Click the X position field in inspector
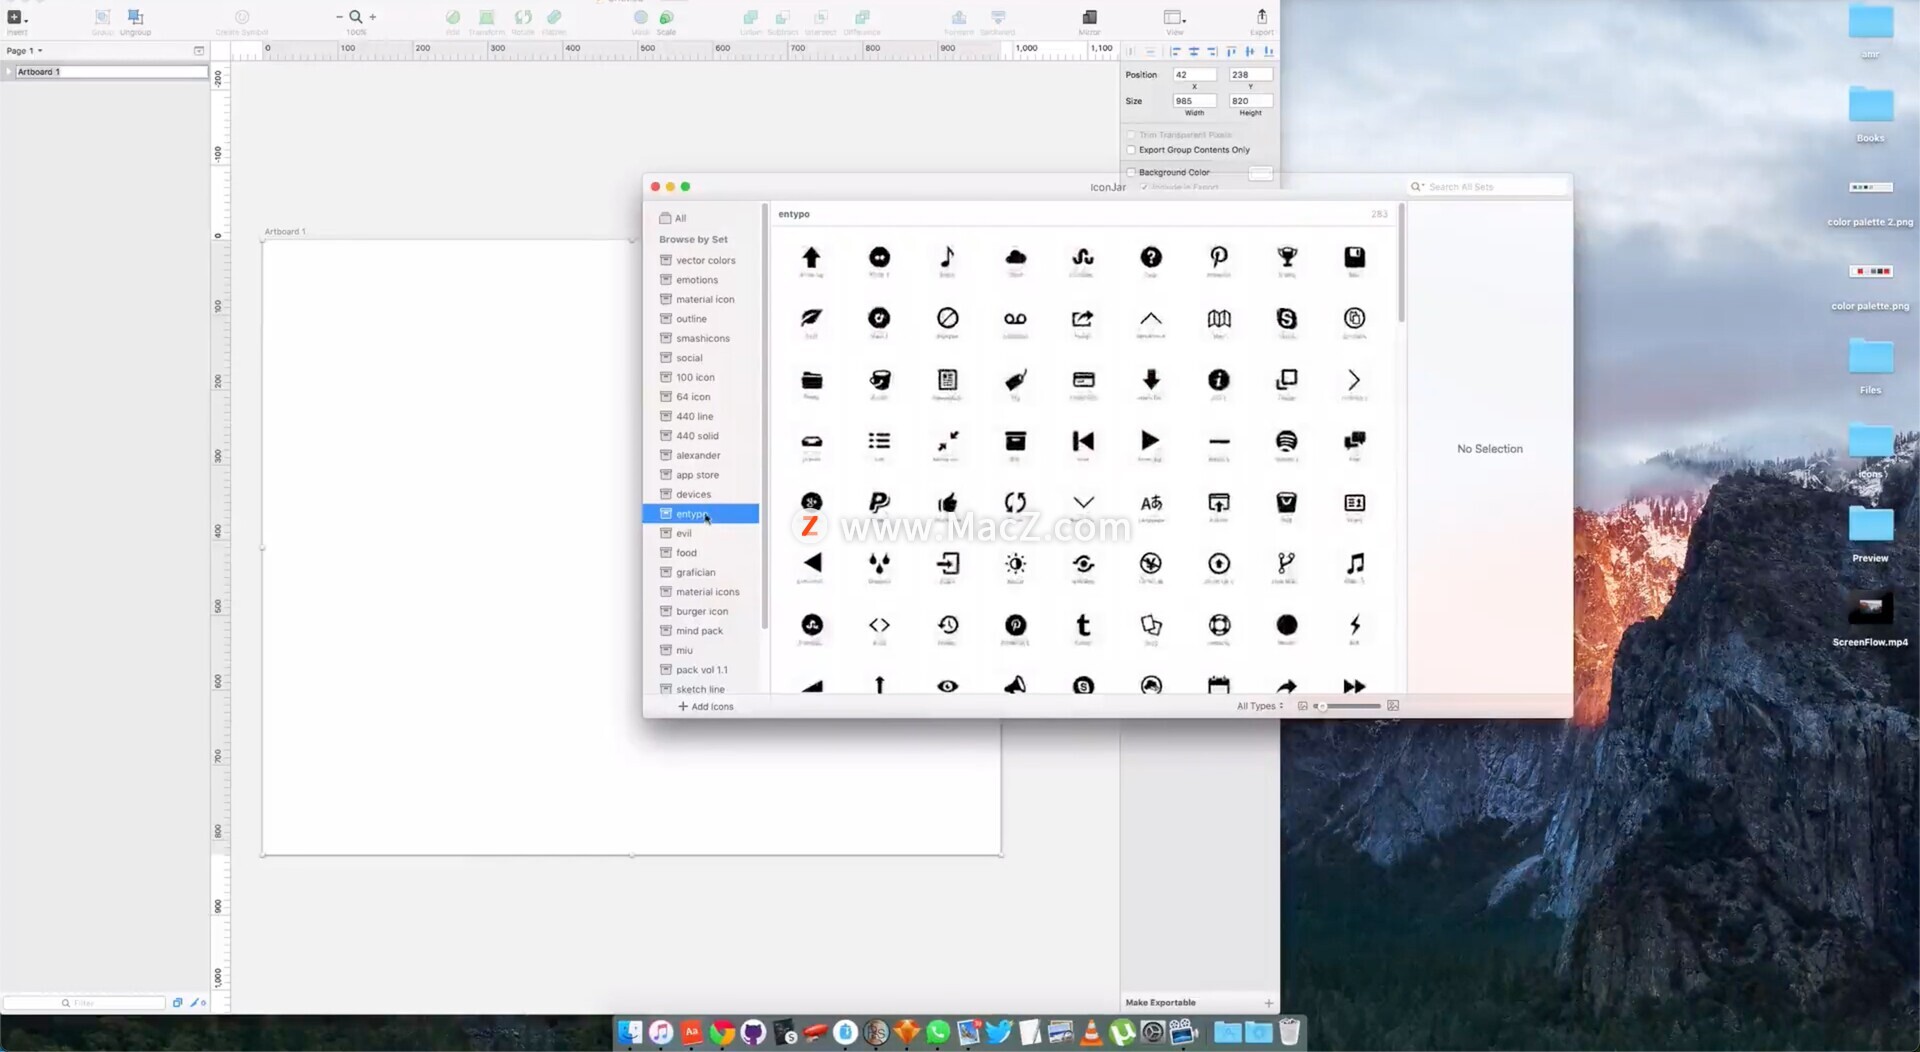Screen dimensions: 1920x1052 (x=1194, y=75)
